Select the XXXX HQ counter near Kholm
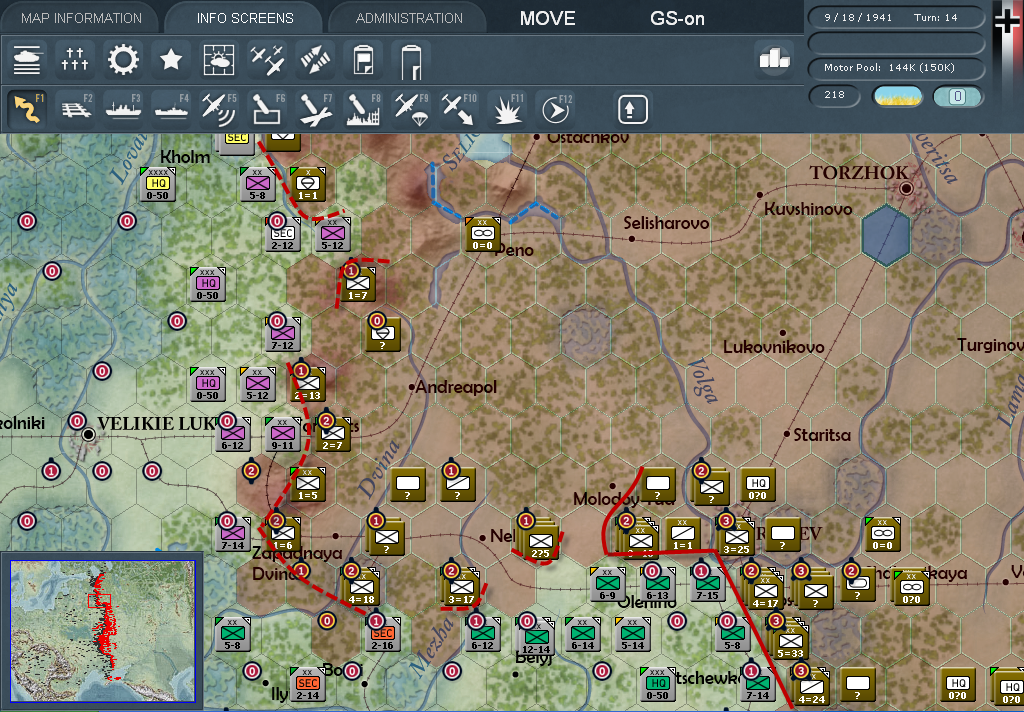Viewport: 1024px width, 712px height. pos(157,184)
